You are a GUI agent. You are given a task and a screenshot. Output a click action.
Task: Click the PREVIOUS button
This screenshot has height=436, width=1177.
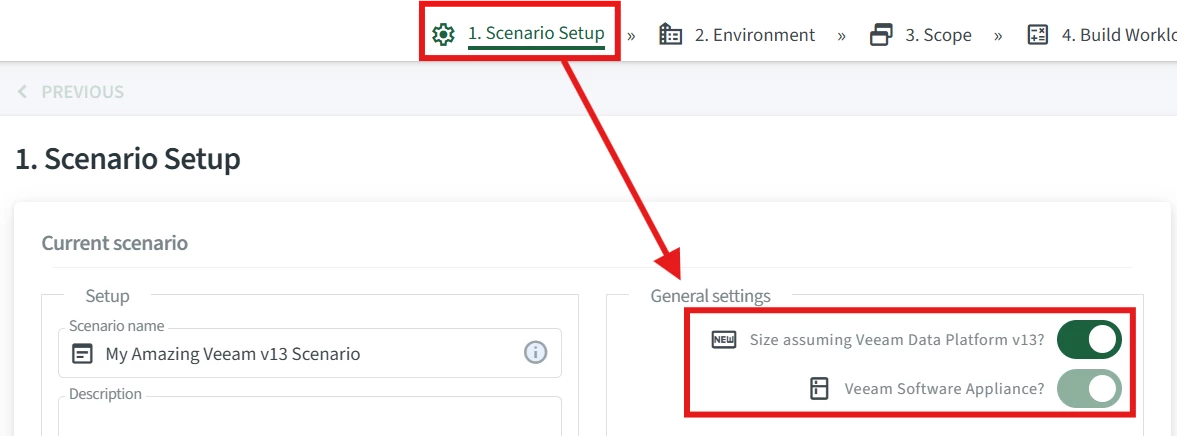(70, 92)
